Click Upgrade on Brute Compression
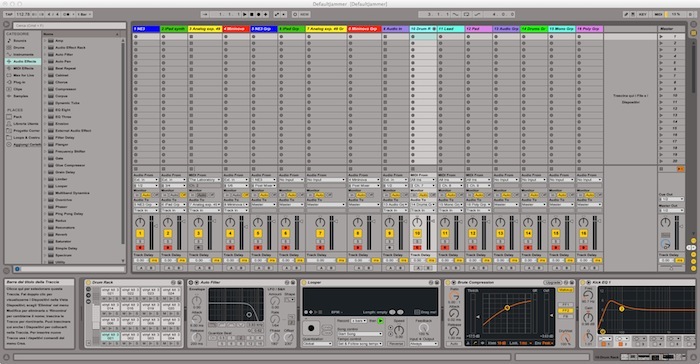 pos(553,282)
